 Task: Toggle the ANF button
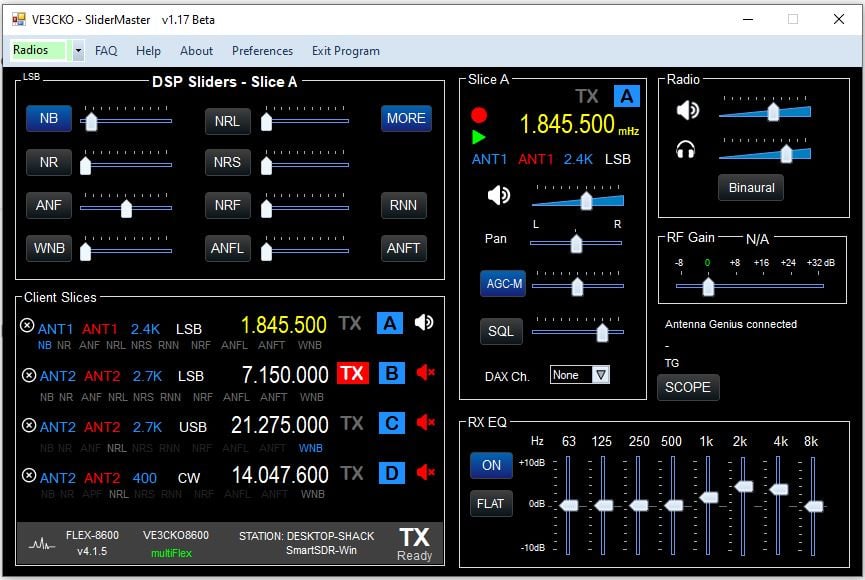click(49, 205)
